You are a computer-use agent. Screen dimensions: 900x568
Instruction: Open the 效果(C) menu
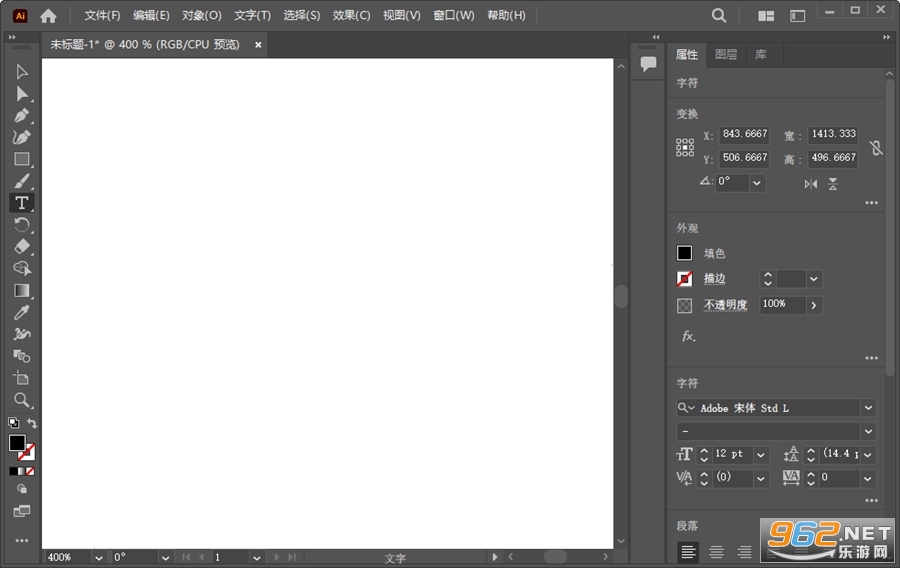pos(351,15)
